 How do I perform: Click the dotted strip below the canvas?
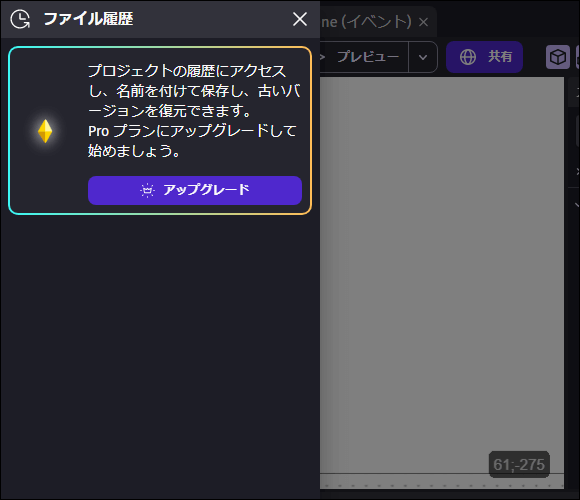click(442, 482)
